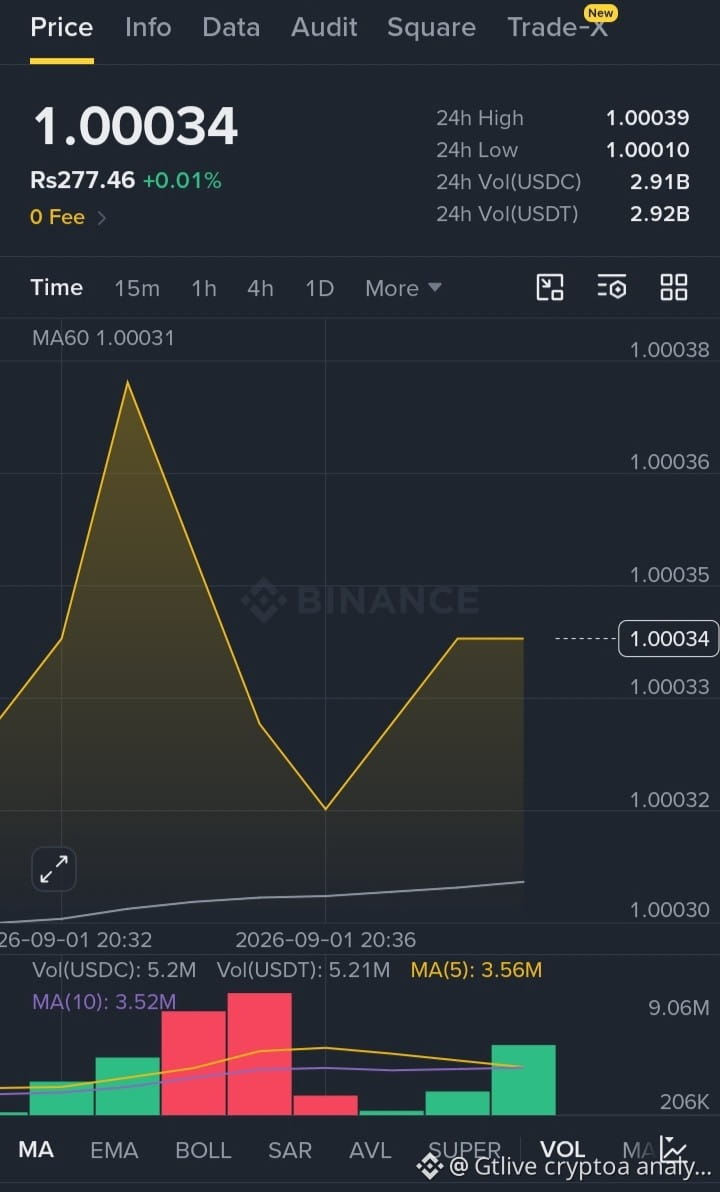
Task: Select the 15m timeframe
Action: 137,288
